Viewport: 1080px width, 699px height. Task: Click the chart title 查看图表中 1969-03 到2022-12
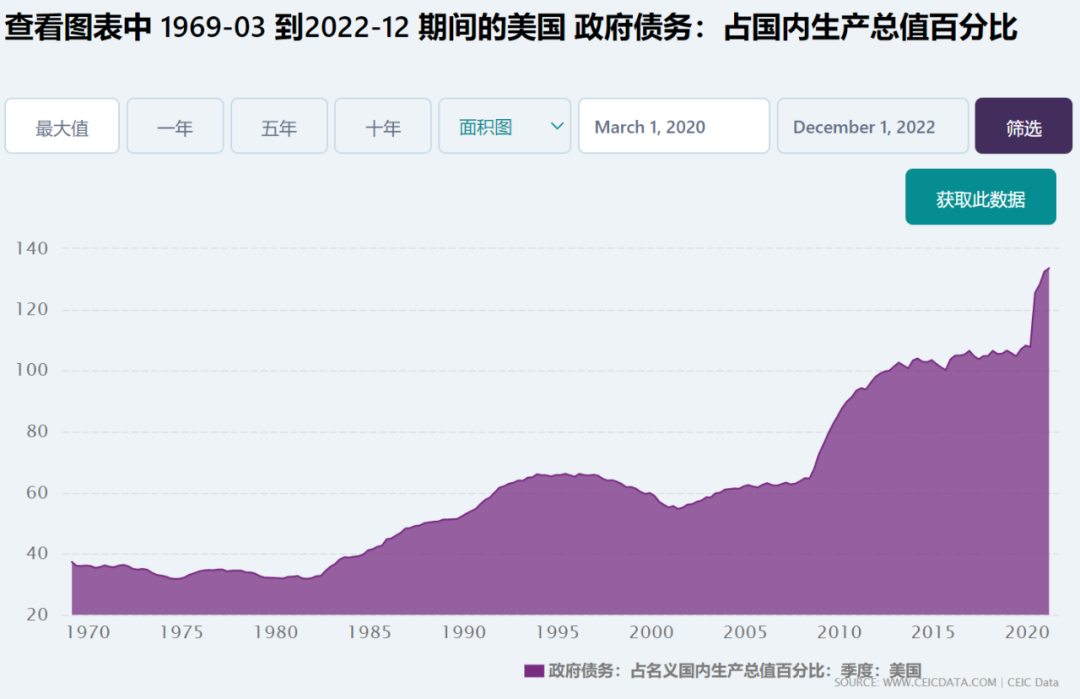tap(207, 28)
